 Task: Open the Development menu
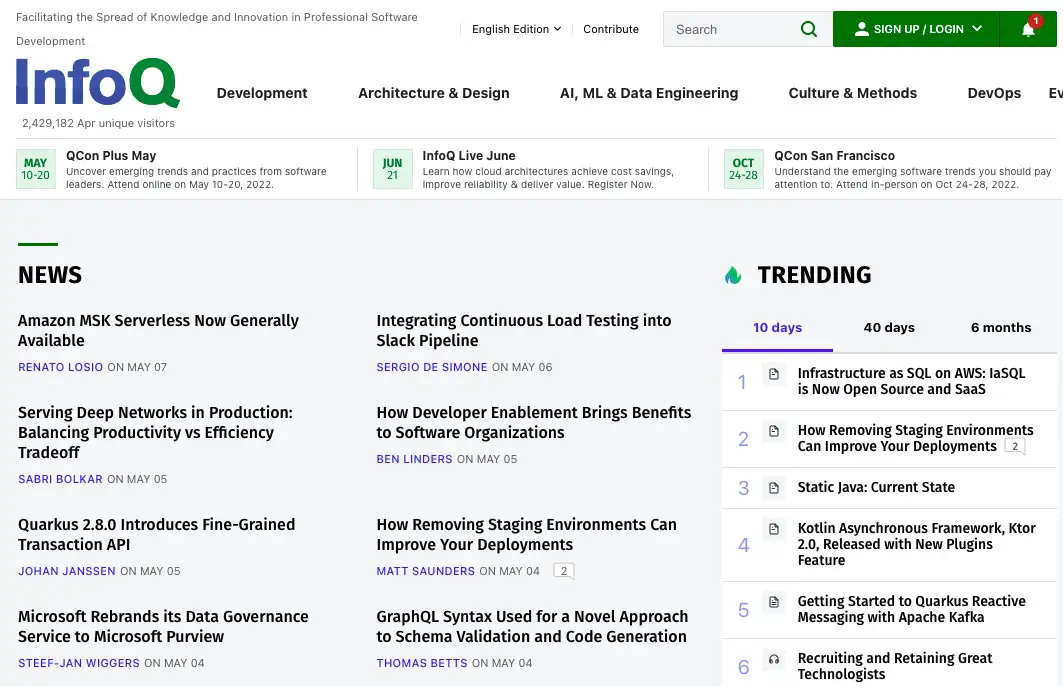click(x=262, y=93)
